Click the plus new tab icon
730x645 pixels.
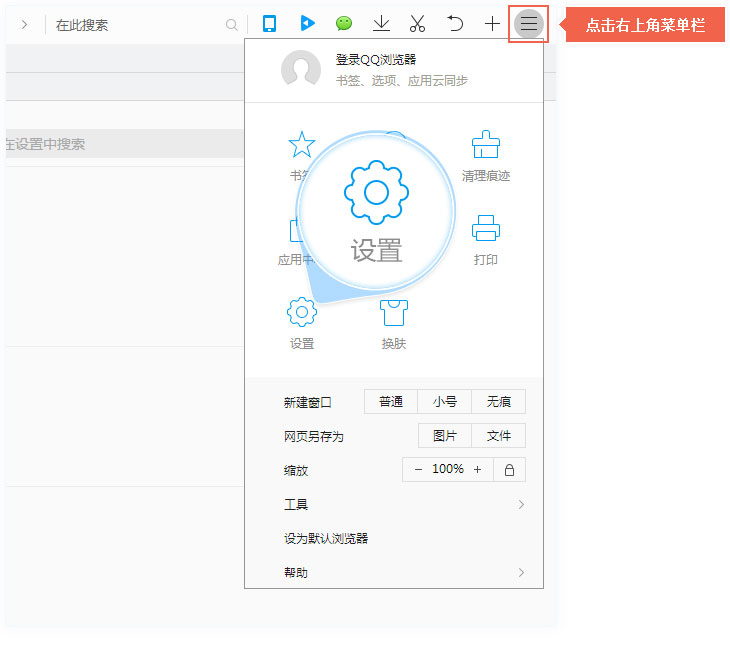click(x=492, y=23)
